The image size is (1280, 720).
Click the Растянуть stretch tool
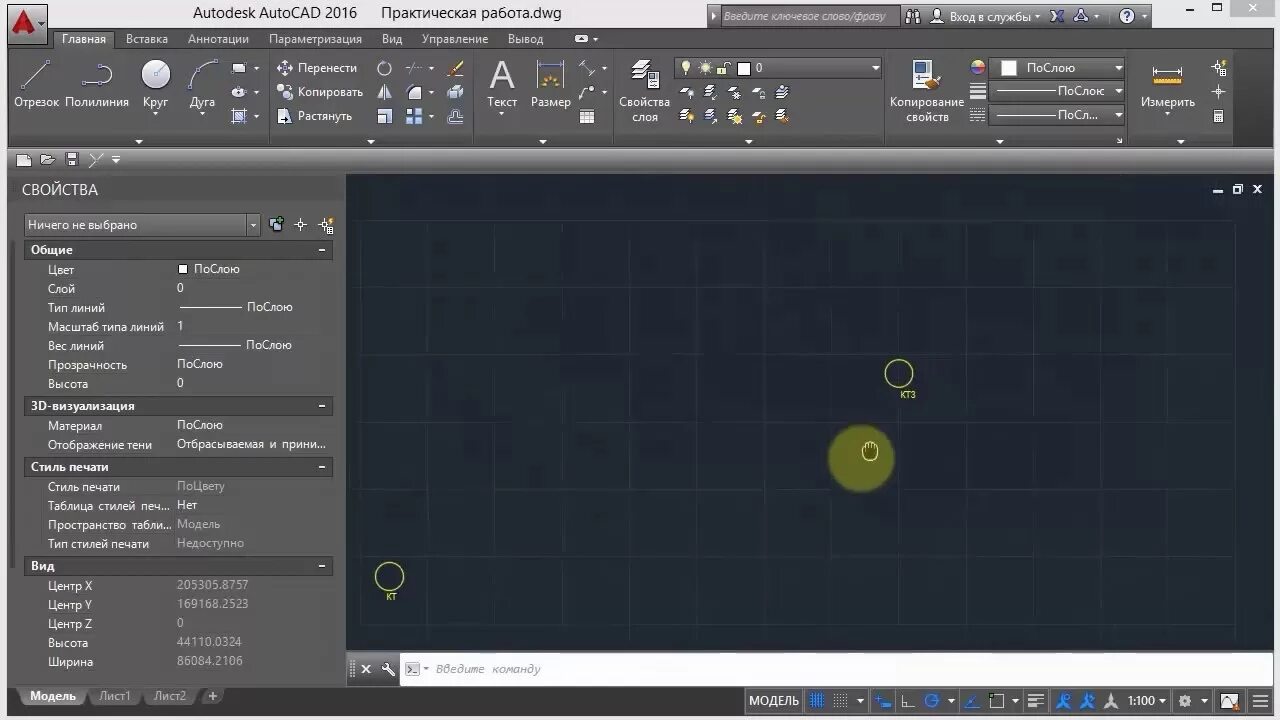314,116
